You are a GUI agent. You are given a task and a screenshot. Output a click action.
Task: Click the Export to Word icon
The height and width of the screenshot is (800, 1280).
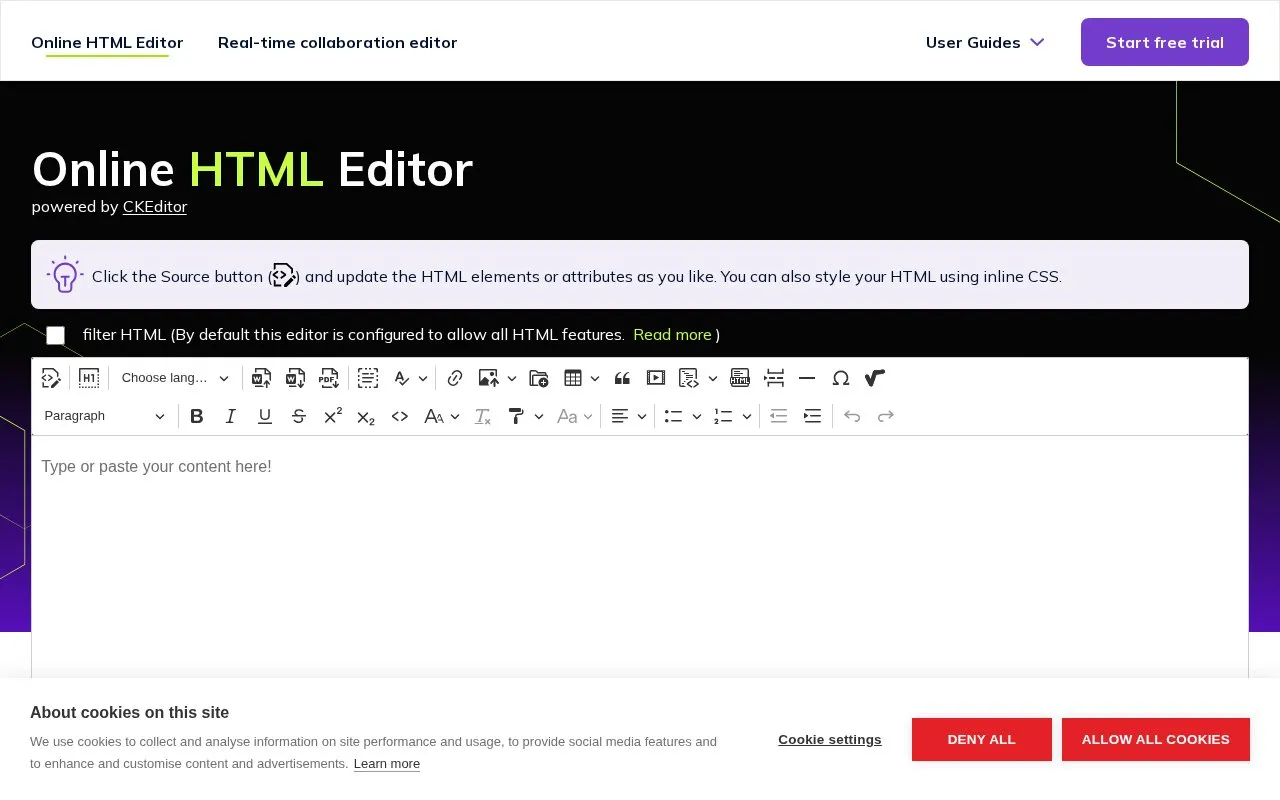click(296, 378)
